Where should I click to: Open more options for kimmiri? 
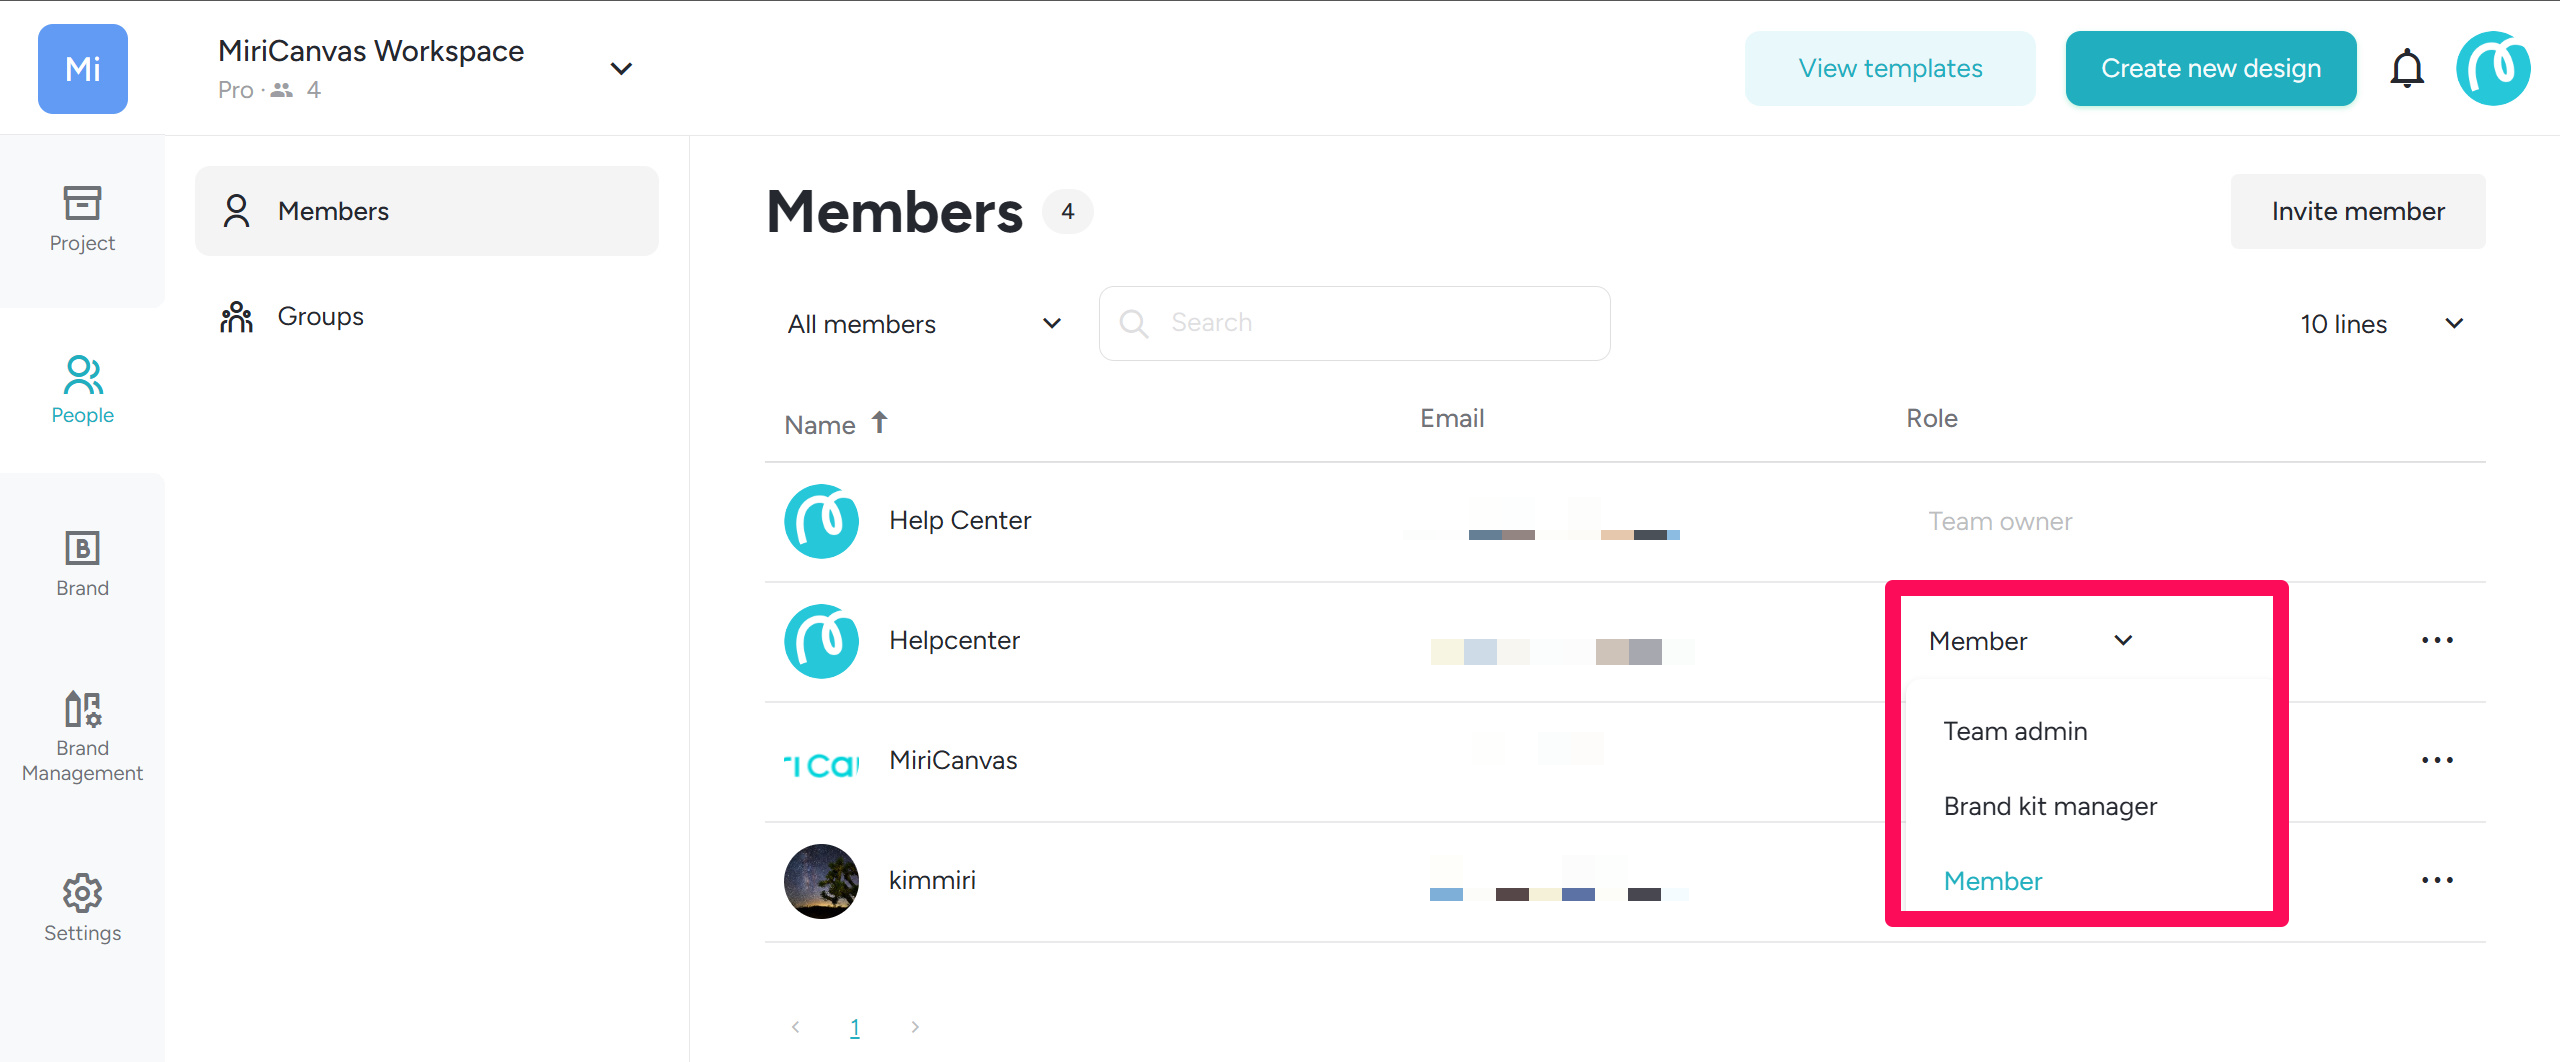click(2437, 880)
